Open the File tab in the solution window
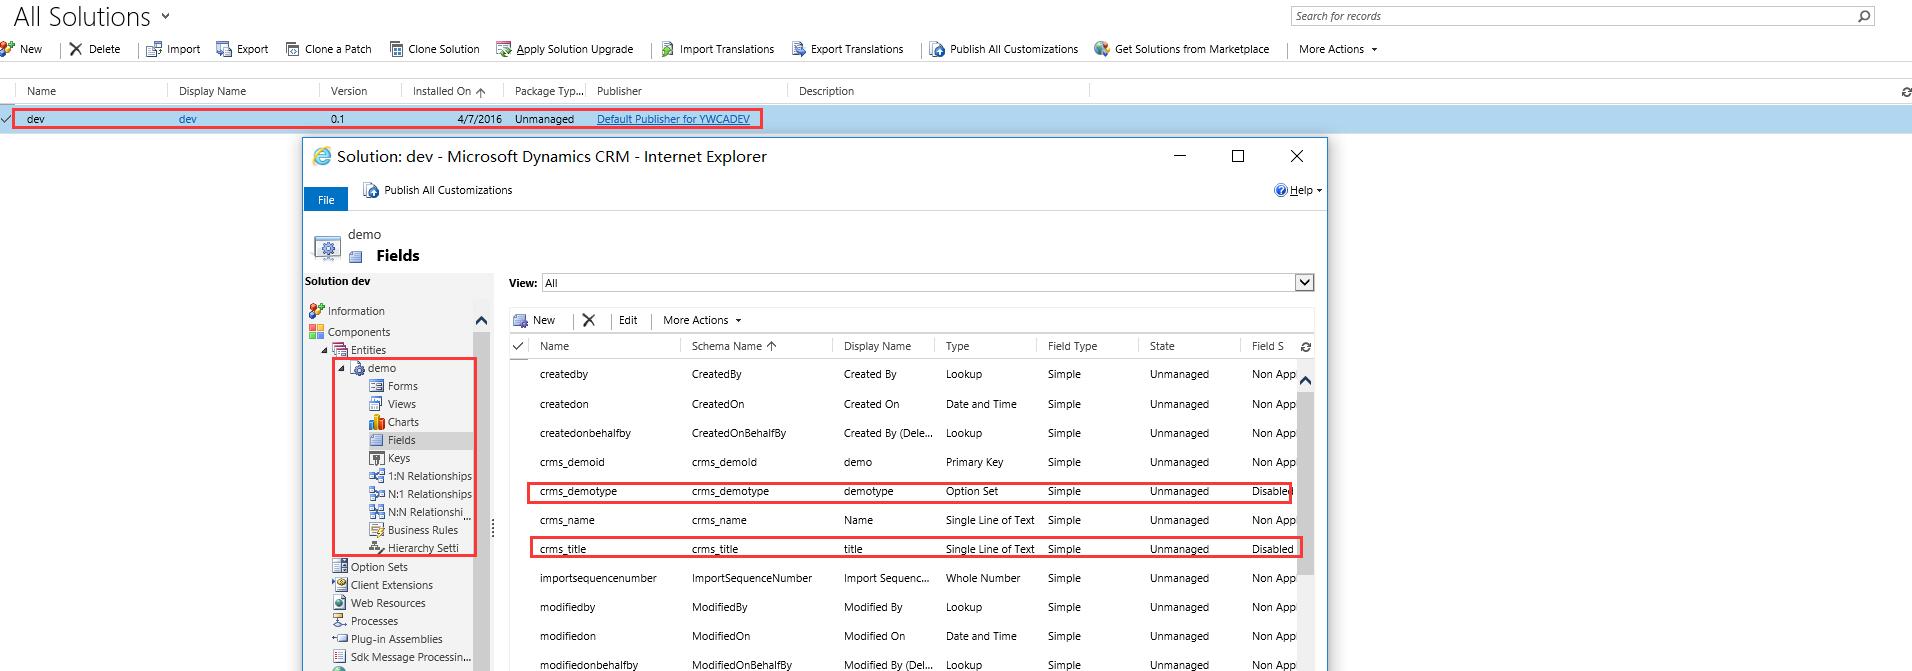The width and height of the screenshot is (1912, 671). coord(326,200)
